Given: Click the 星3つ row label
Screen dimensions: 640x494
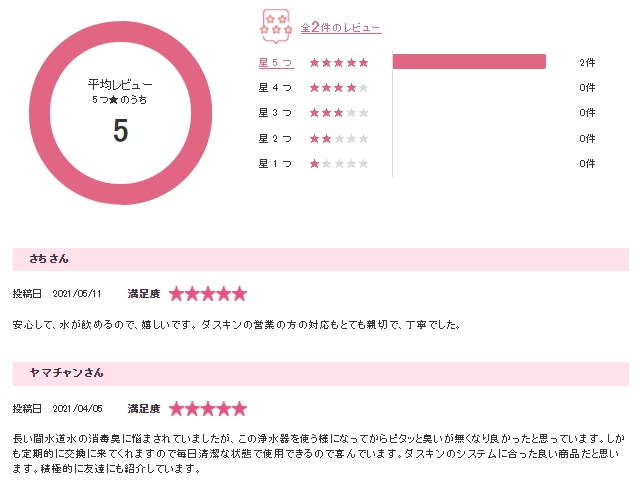Looking at the screenshot, I should [275, 112].
